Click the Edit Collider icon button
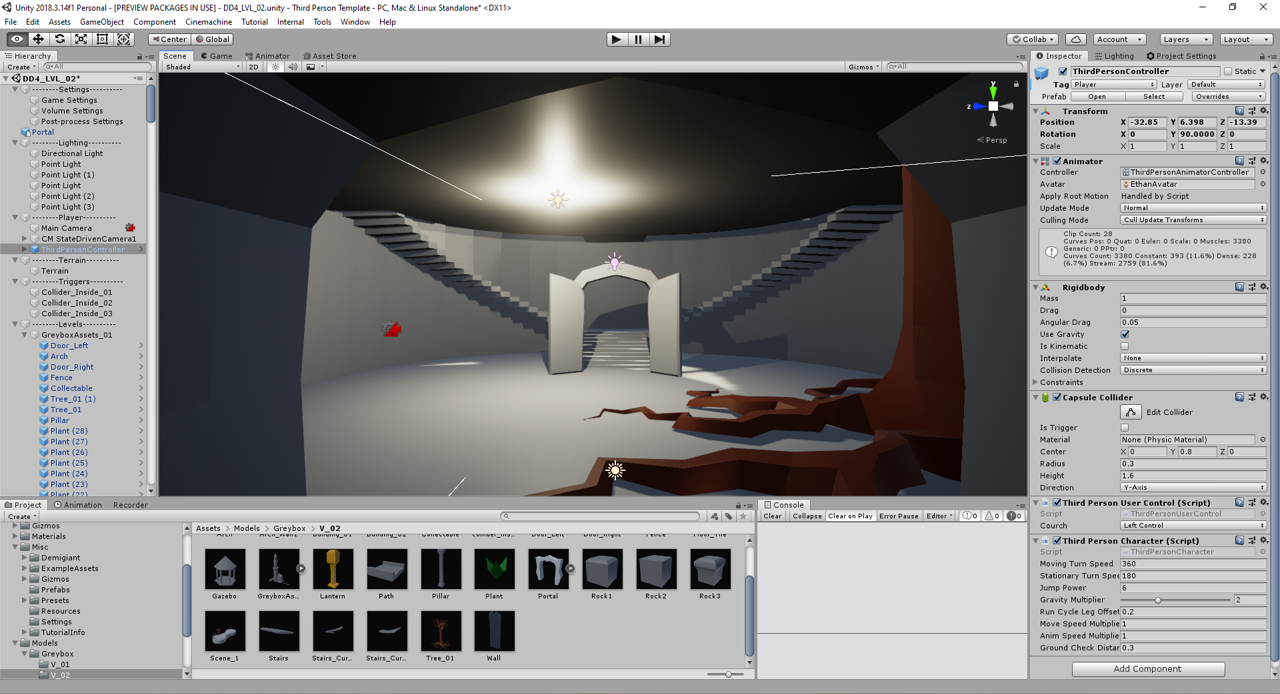 [1130, 412]
